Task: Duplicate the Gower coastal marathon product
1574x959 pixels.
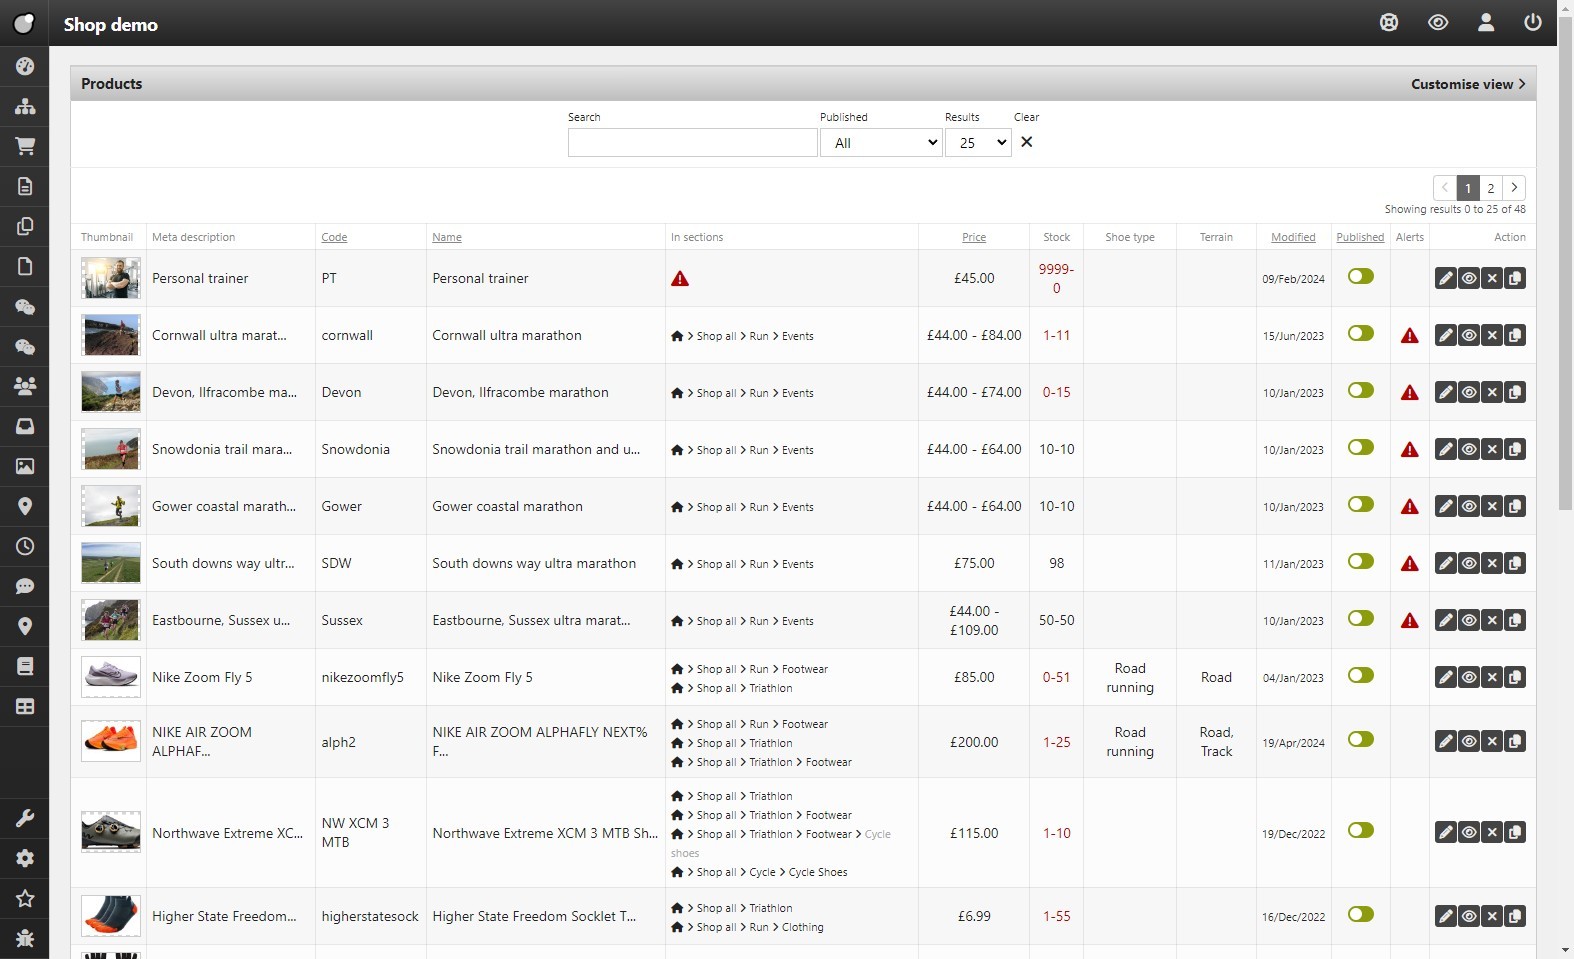Action: point(1515,506)
